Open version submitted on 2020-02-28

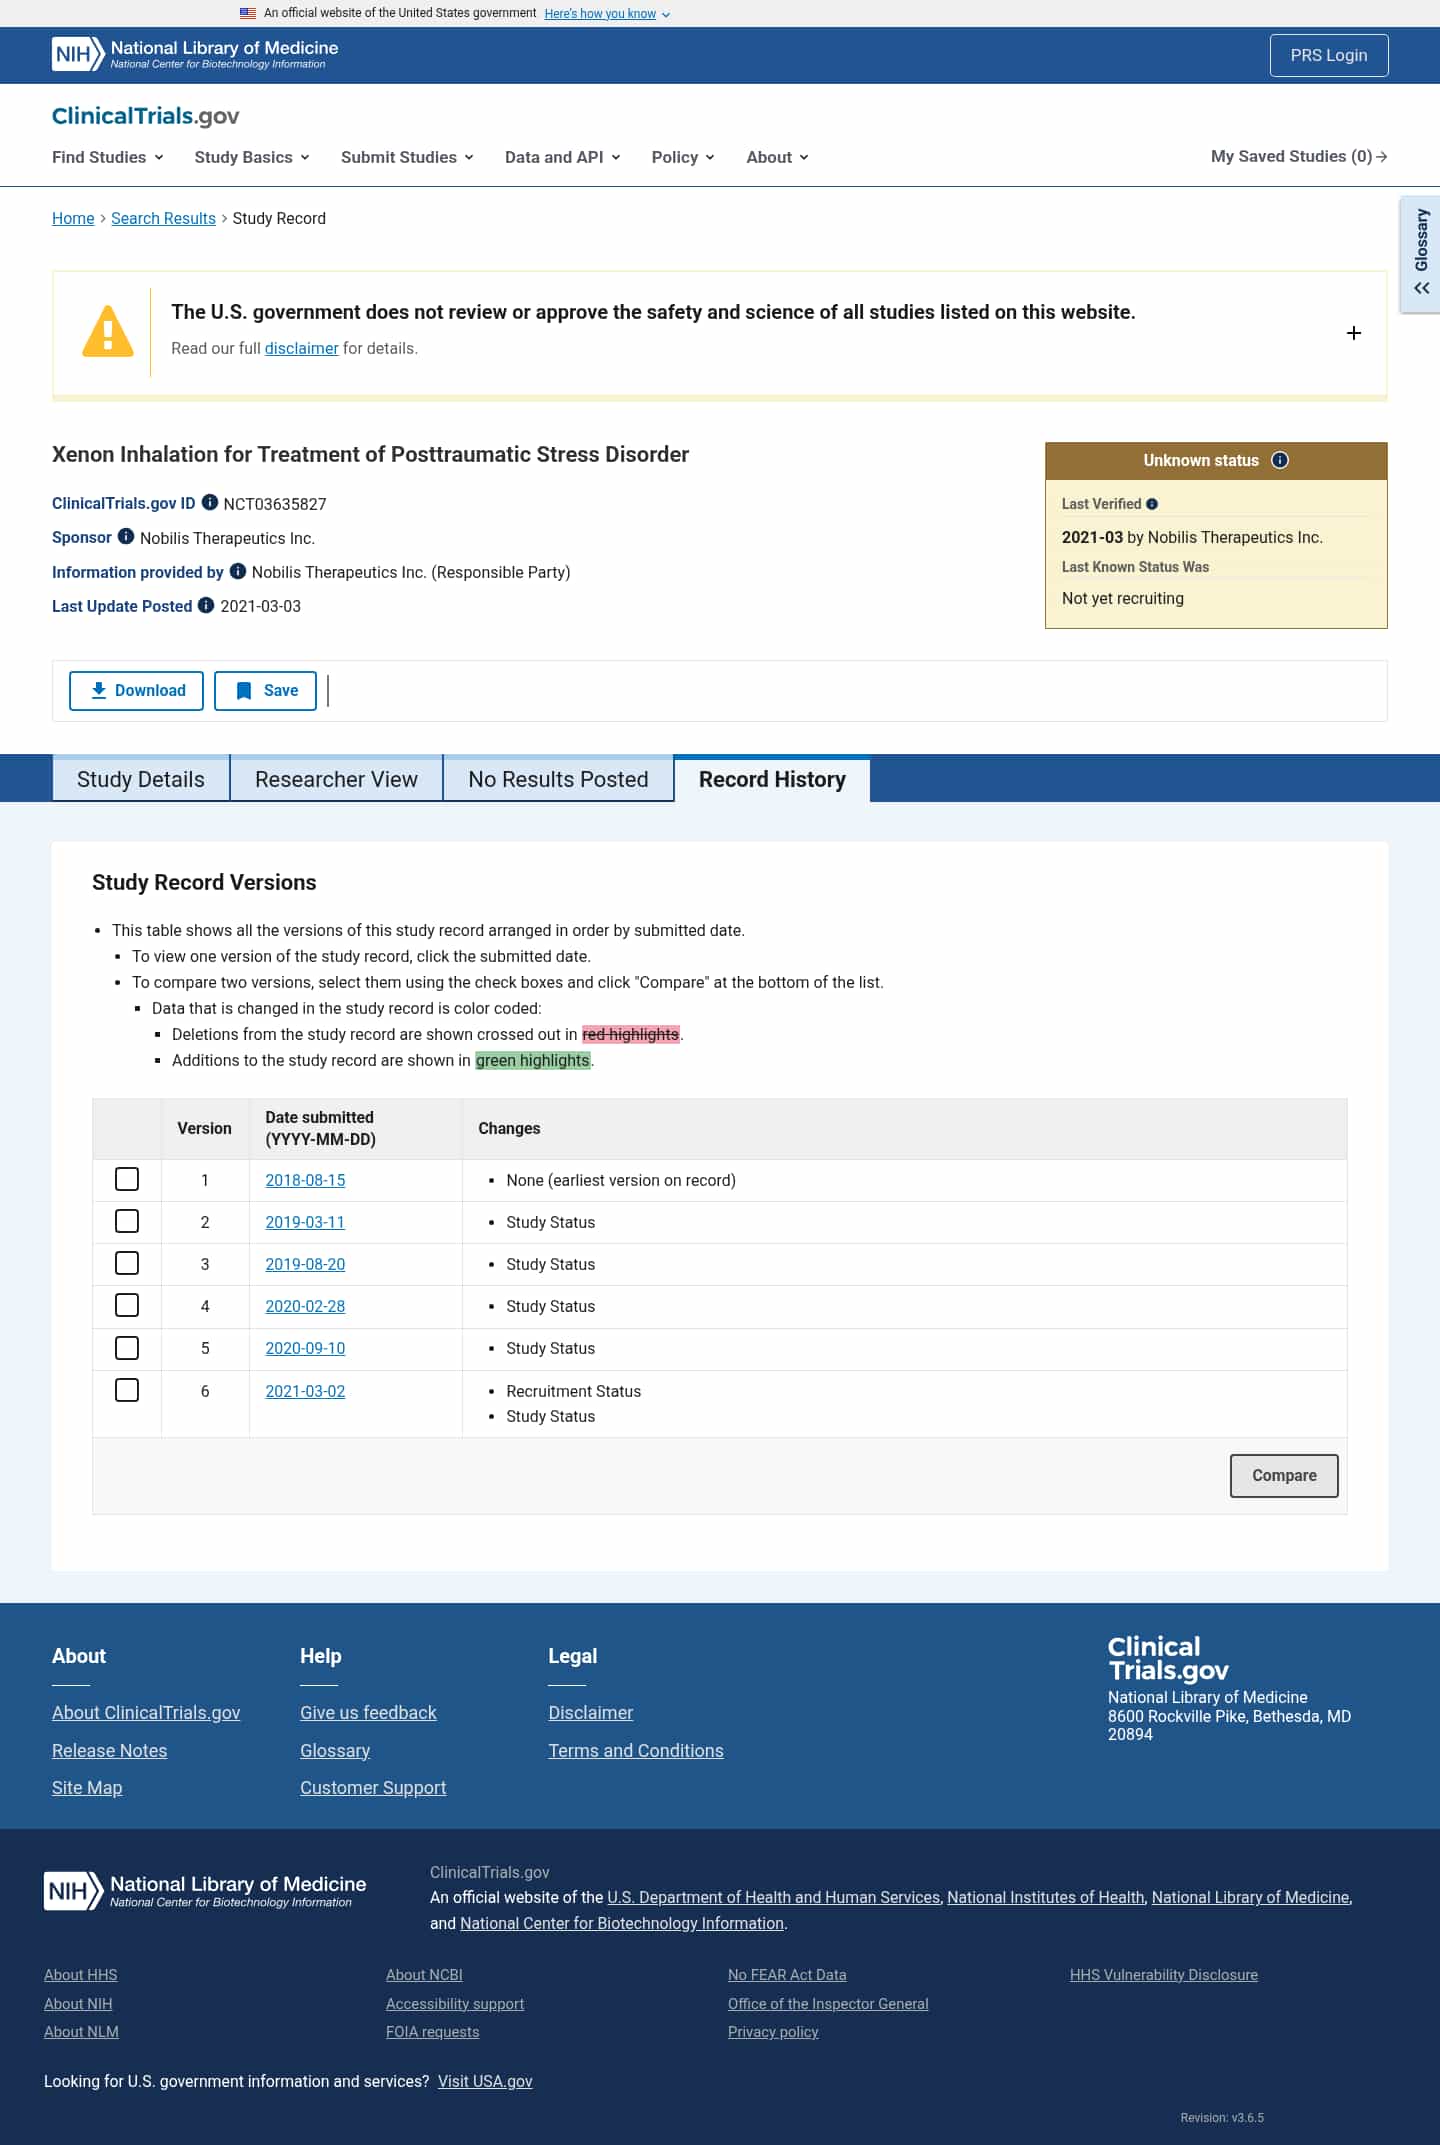(305, 1306)
